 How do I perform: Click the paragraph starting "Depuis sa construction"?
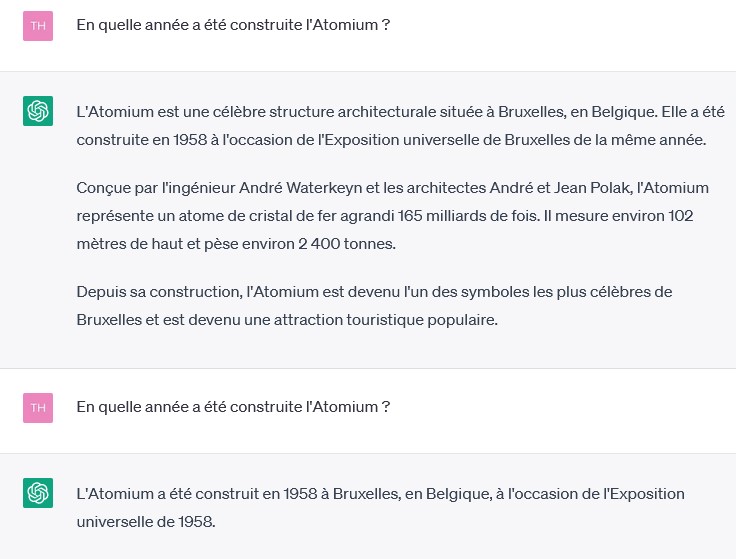click(374, 305)
